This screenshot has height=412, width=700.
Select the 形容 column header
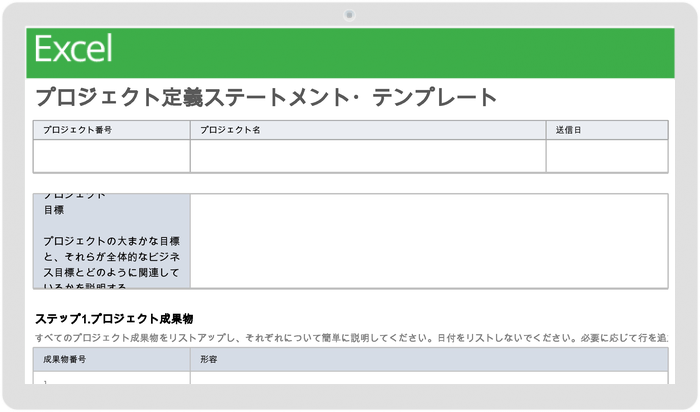click(x=429, y=359)
